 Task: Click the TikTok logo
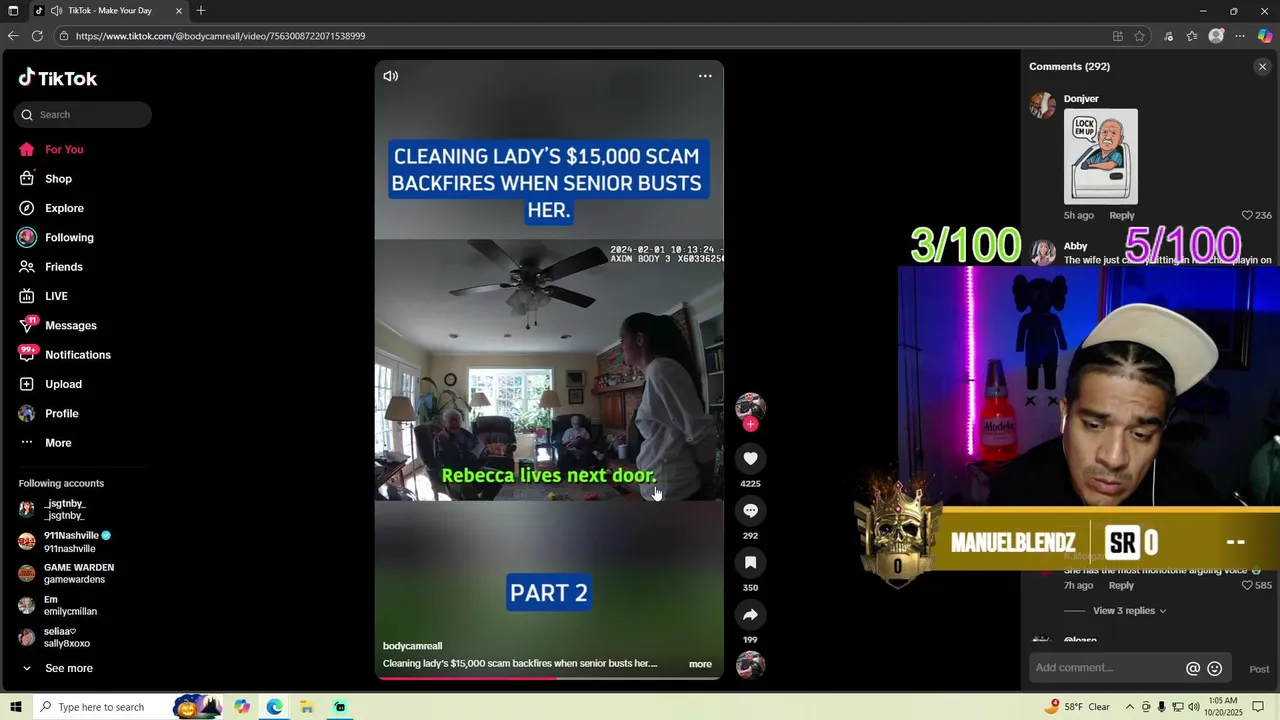pos(58,78)
